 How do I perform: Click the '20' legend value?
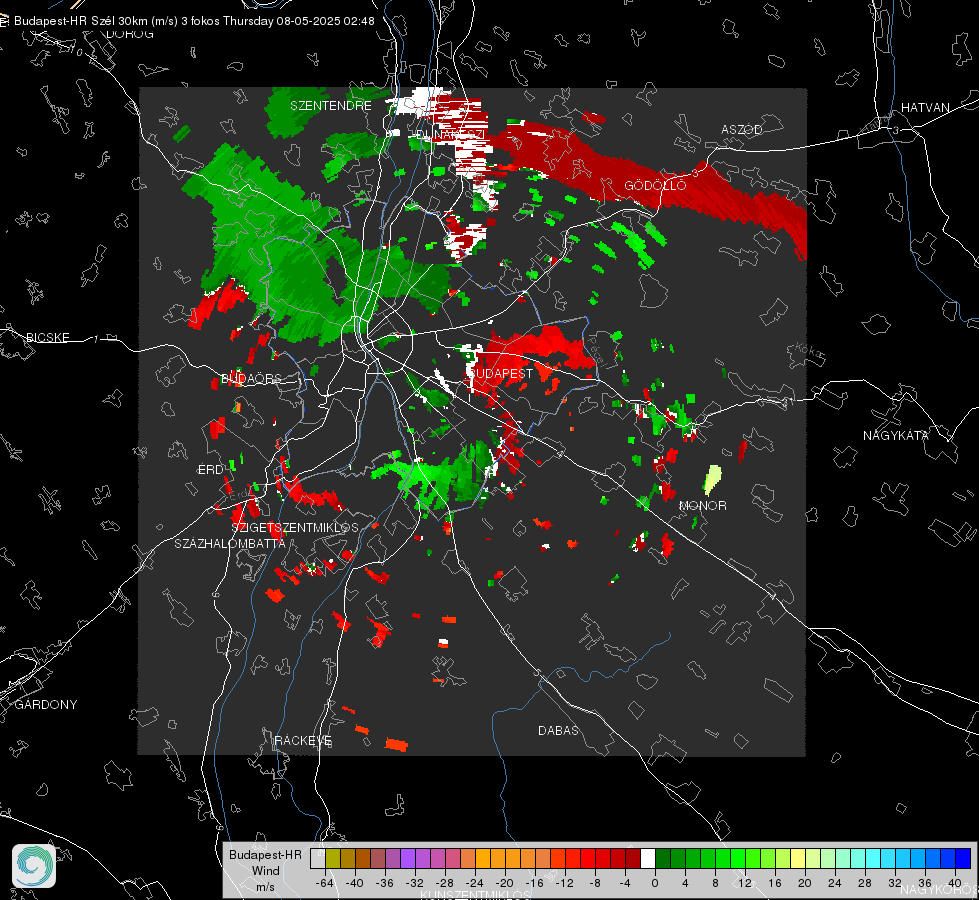coord(804,883)
